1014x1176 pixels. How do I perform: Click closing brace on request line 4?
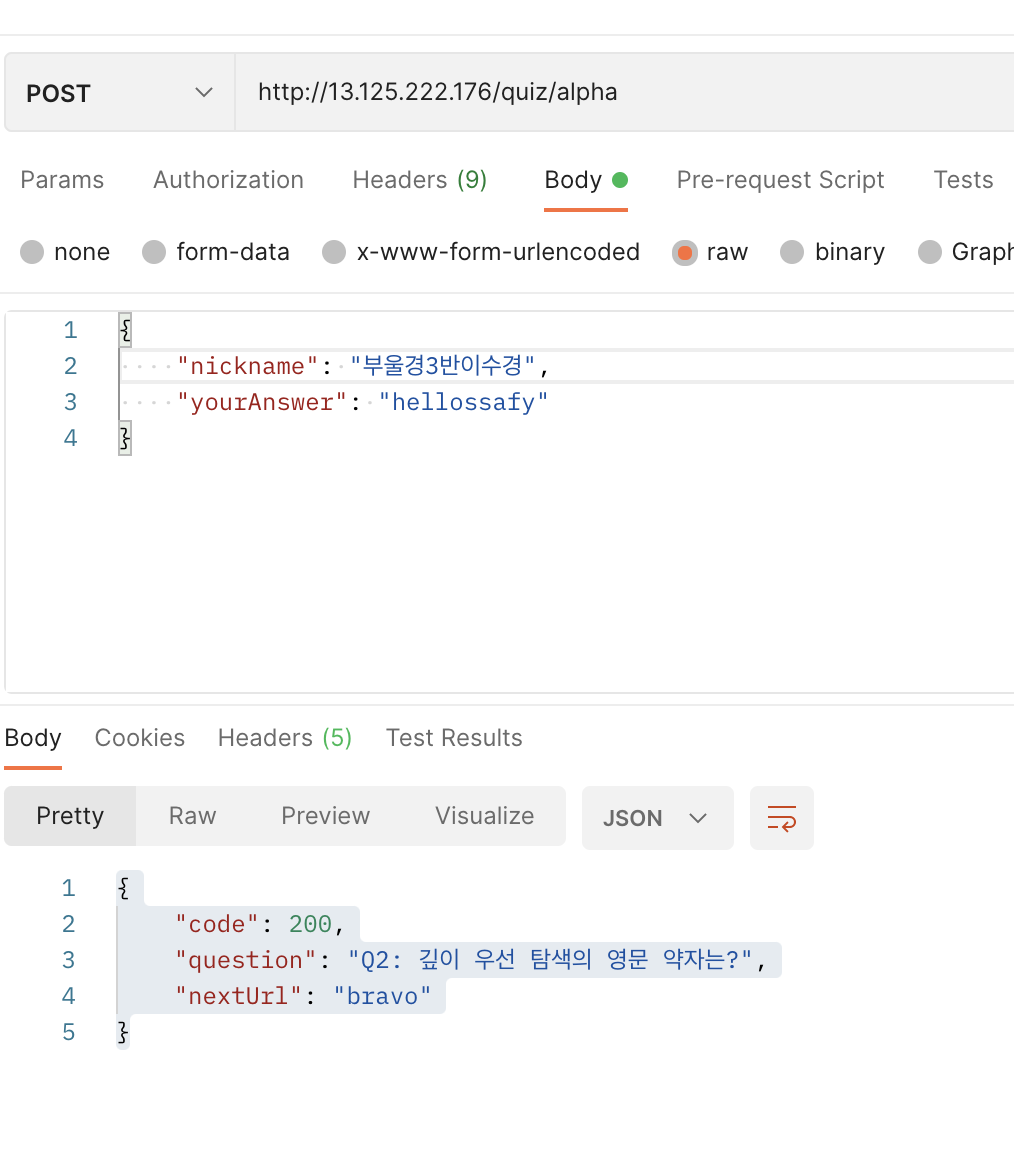pos(125,438)
